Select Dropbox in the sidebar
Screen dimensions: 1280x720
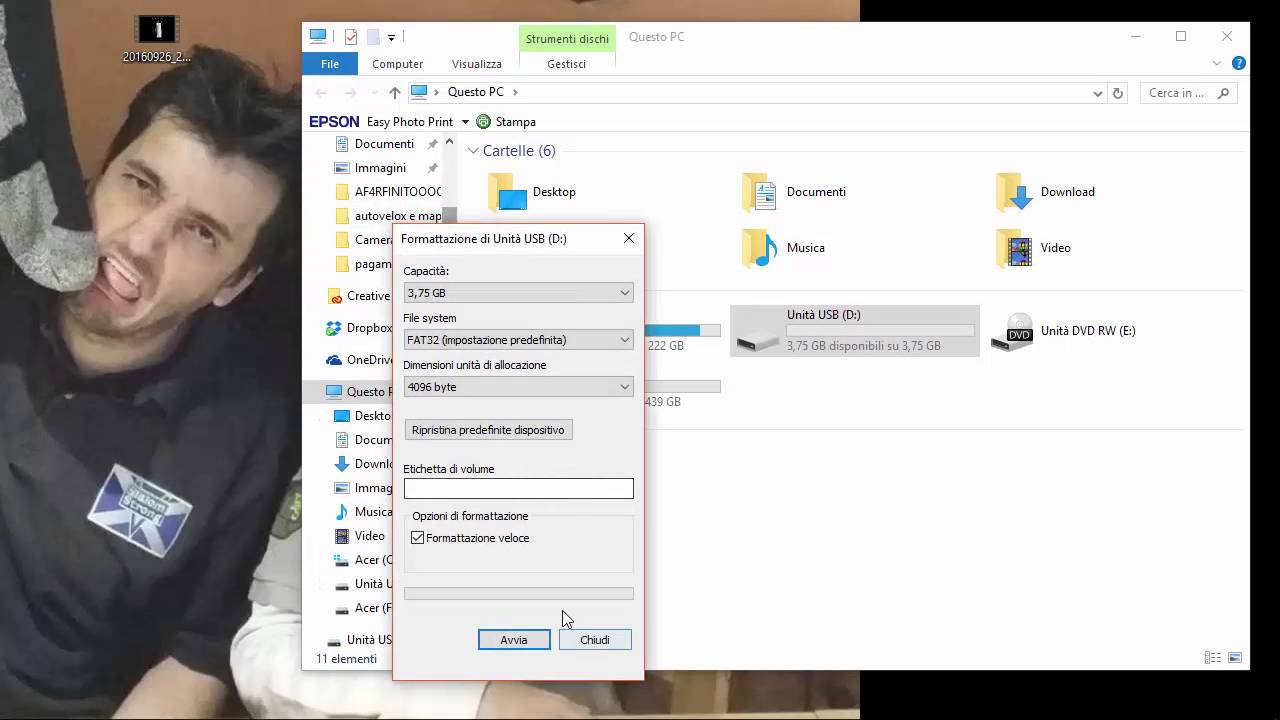358,328
